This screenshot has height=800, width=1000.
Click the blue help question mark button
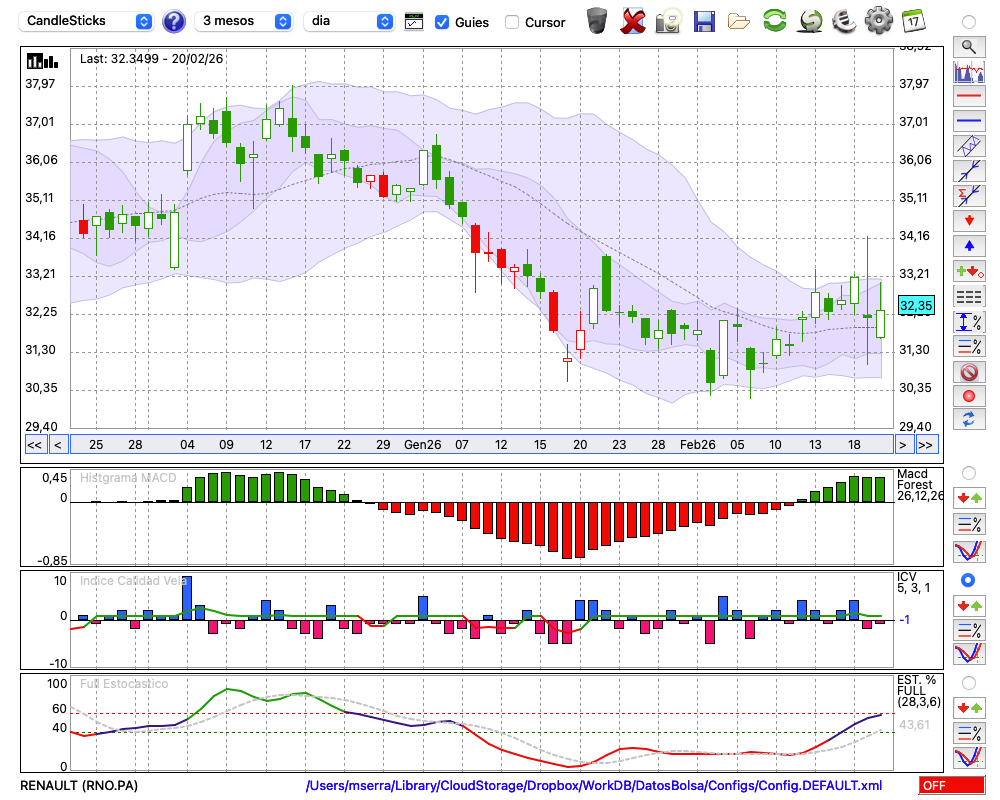tap(174, 21)
